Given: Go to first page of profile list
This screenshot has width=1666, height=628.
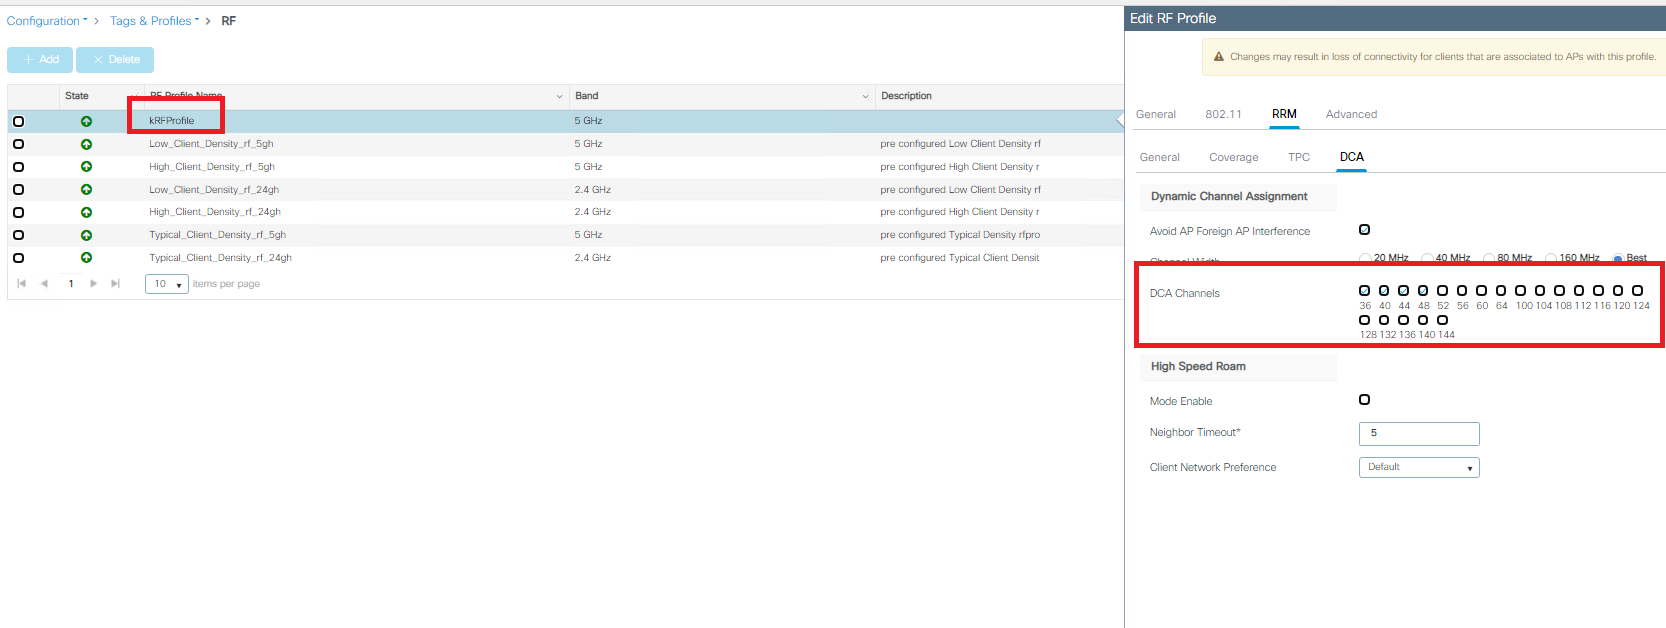Looking at the screenshot, I should click(22, 284).
